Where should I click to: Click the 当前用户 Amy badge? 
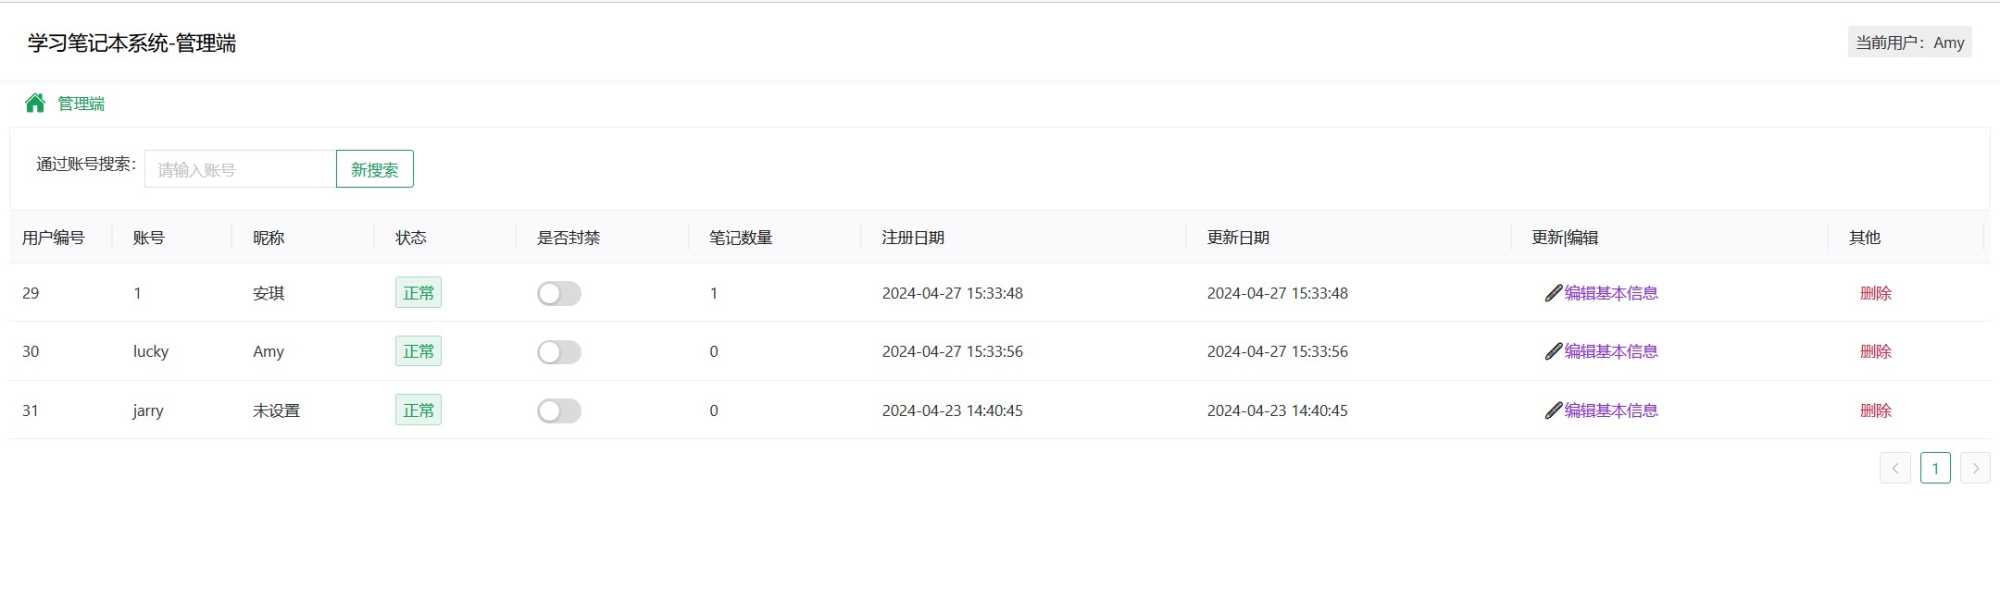pos(1909,42)
